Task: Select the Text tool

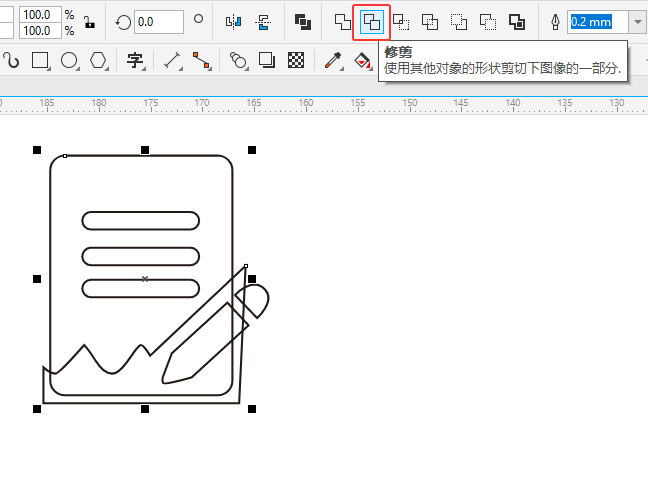Action: 135,61
